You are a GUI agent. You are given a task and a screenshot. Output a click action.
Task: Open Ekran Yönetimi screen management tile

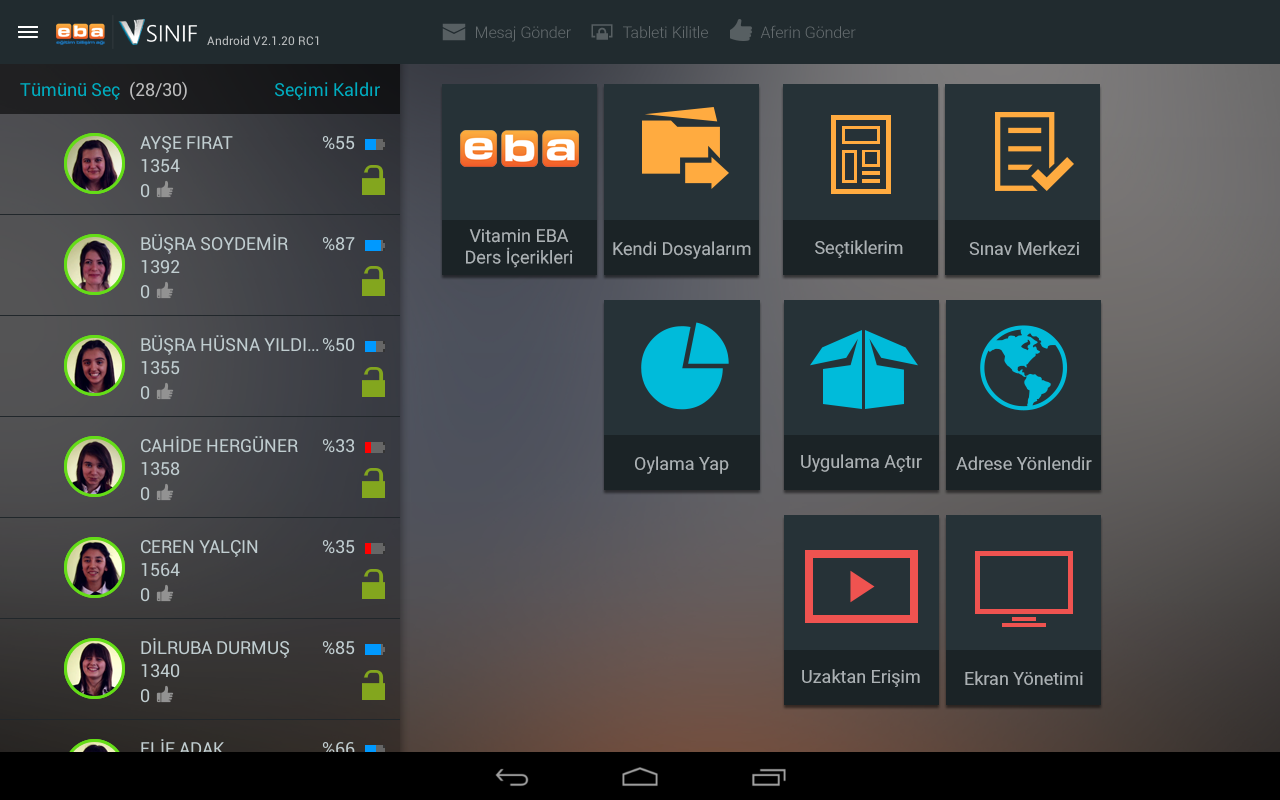click(x=1023, y=610)
